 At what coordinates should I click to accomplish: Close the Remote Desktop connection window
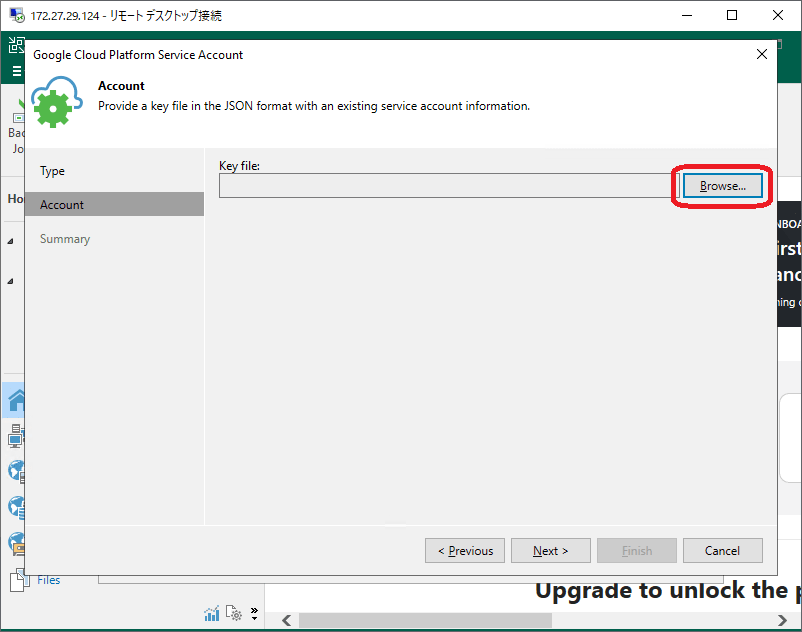[777, 15]
